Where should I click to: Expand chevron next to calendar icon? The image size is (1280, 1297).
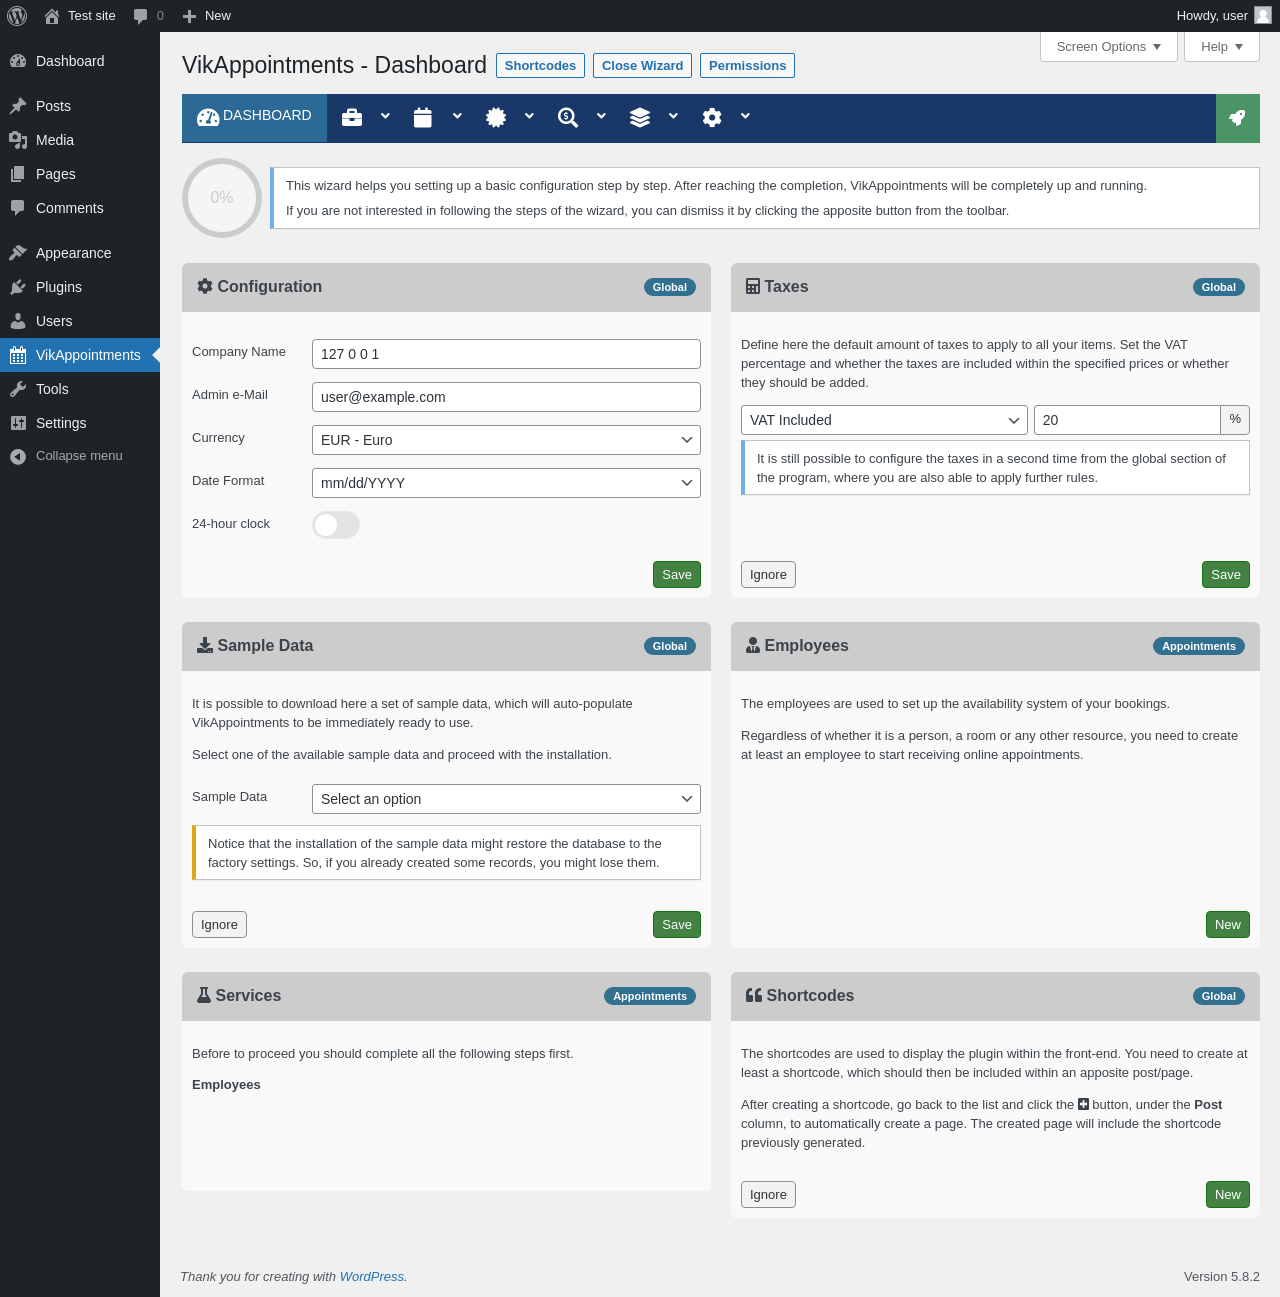457,117
